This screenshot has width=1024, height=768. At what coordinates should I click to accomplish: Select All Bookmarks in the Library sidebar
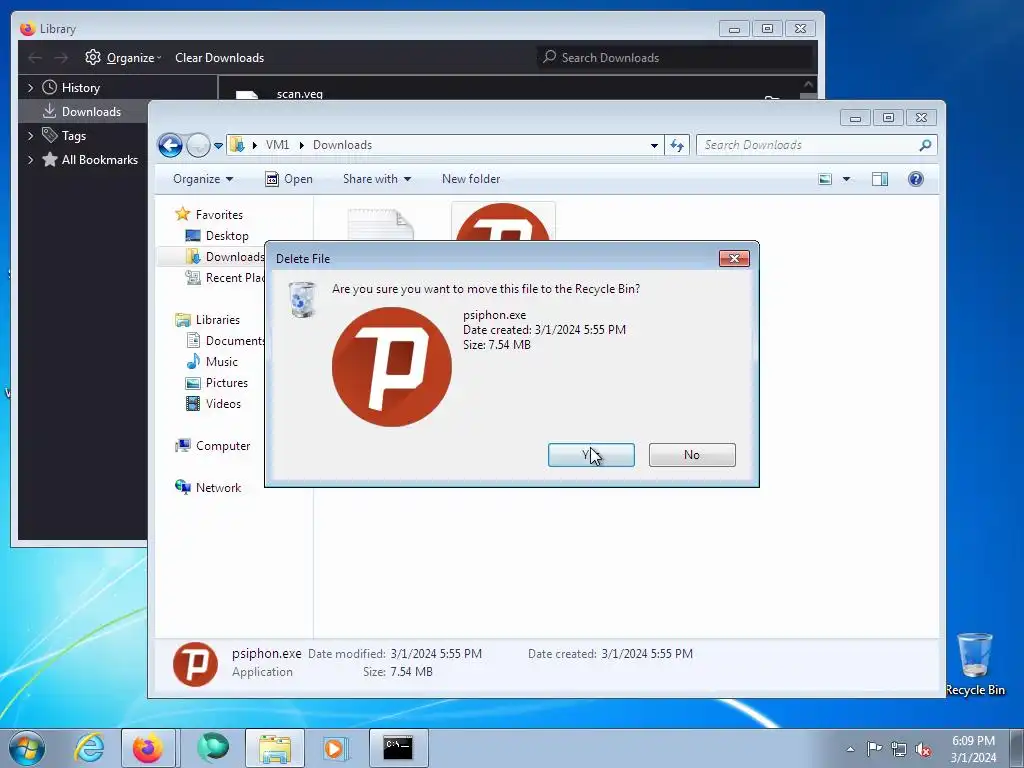[90, 160]
